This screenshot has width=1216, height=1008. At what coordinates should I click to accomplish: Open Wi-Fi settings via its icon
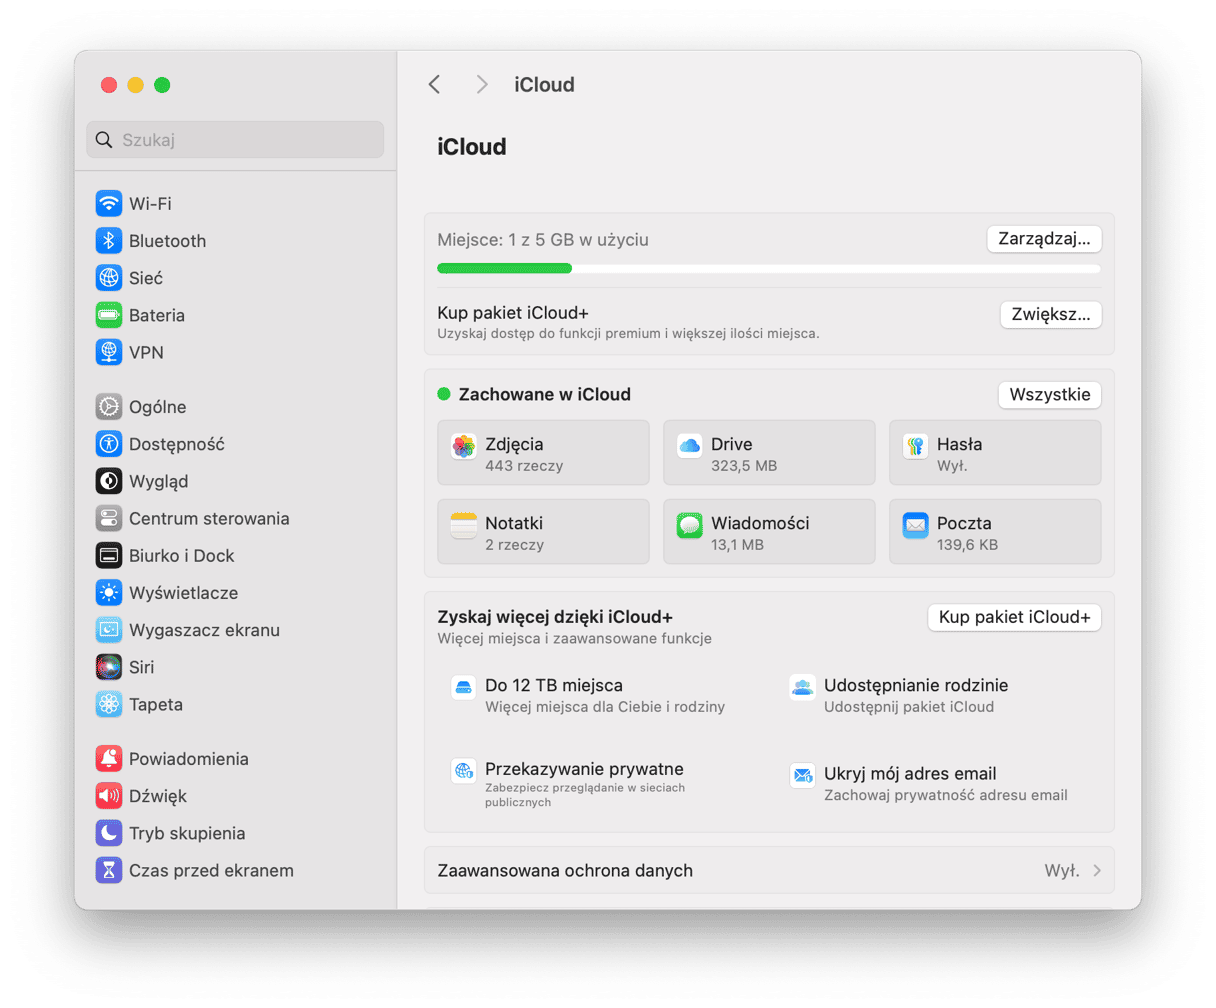click(109, 203)
